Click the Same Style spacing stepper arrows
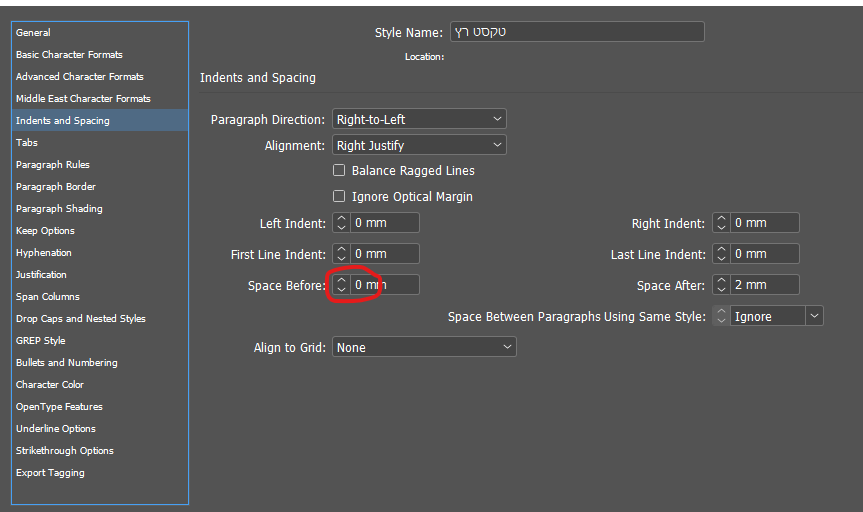The height and width of the screenshot is (512, 863). [721, 317]
